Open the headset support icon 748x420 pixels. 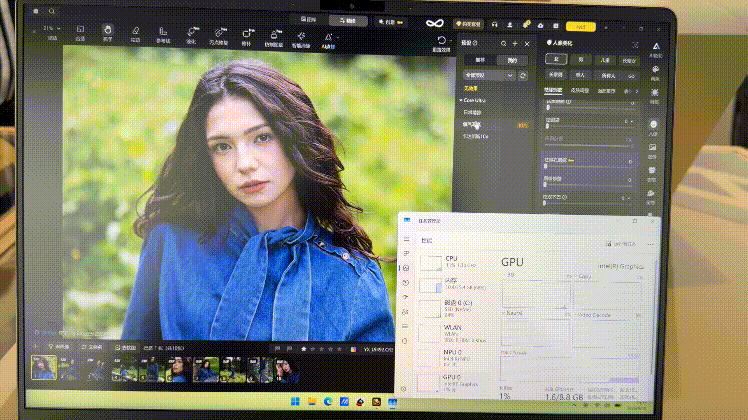click(495, 24)
